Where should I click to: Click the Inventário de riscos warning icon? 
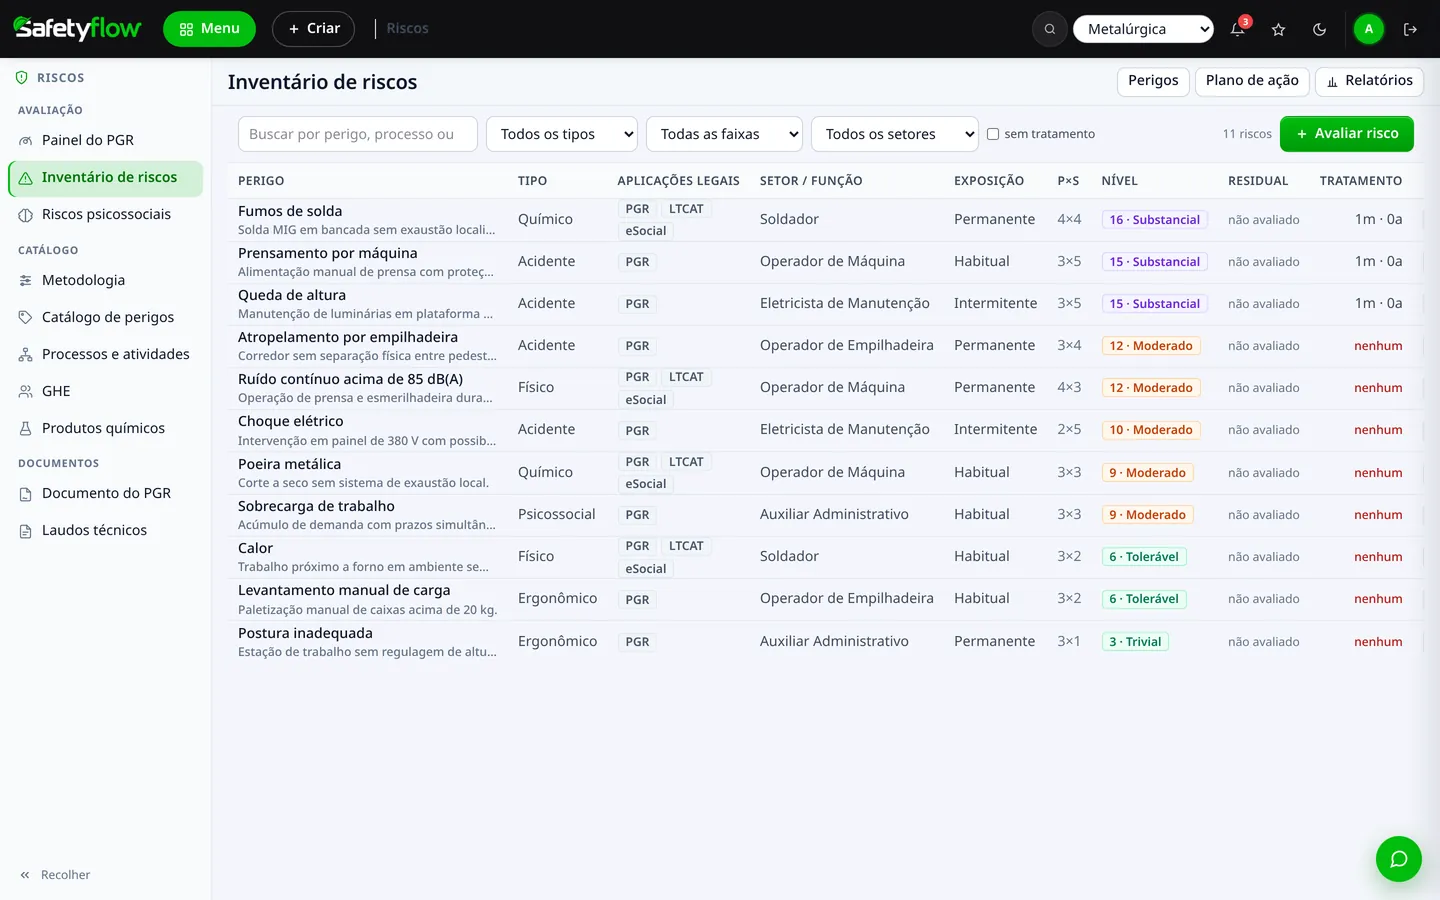point(26,178)
